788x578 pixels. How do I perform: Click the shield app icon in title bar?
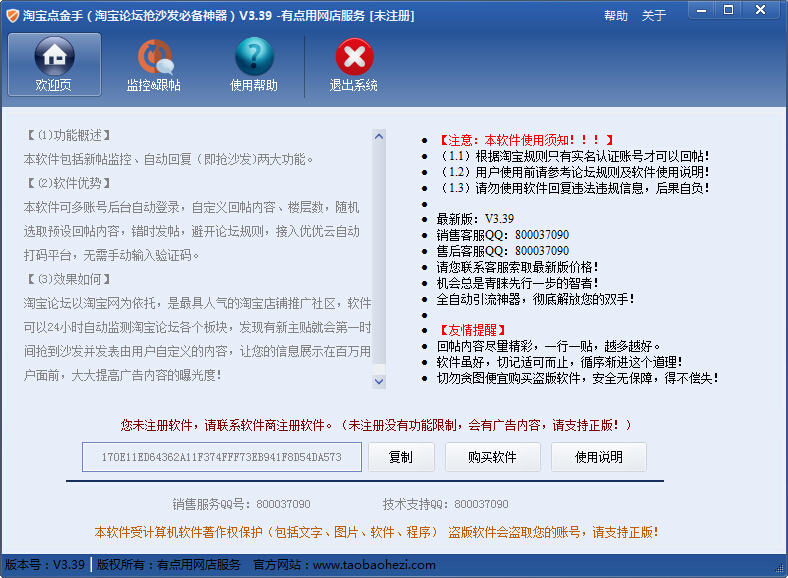(x=12, y=15)
